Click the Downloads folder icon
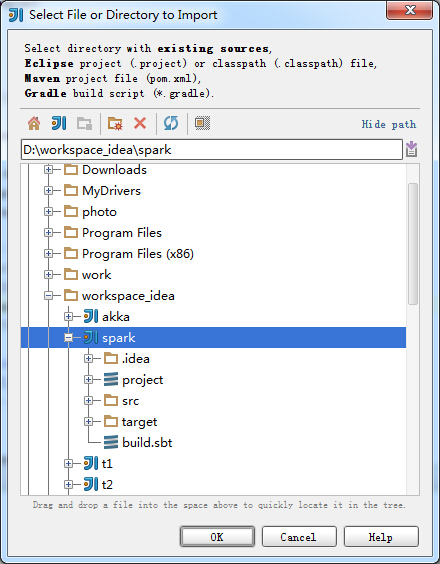 pyautogui.click(x=71, y=169)
